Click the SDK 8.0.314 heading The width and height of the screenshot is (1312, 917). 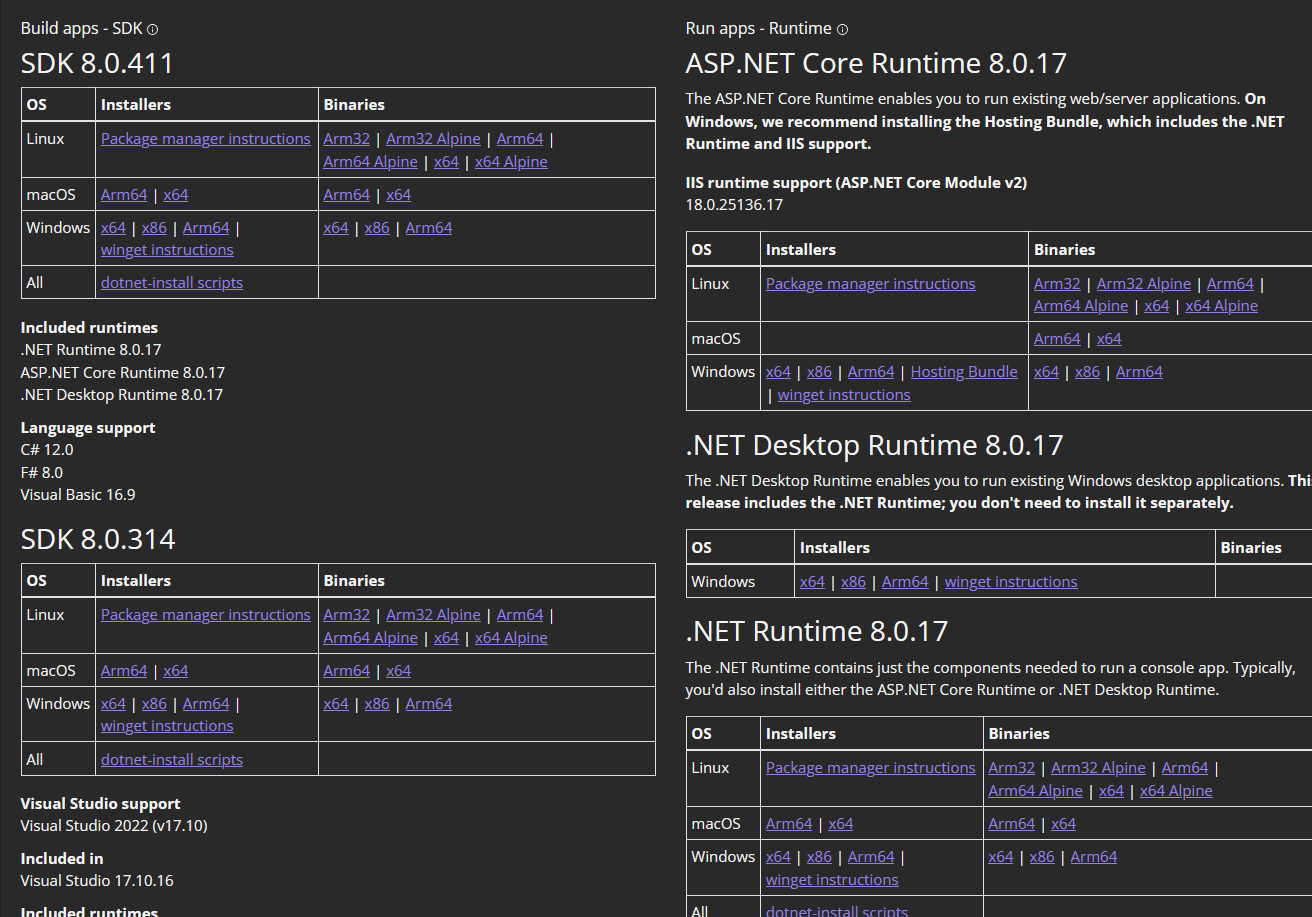click(98, 540)
